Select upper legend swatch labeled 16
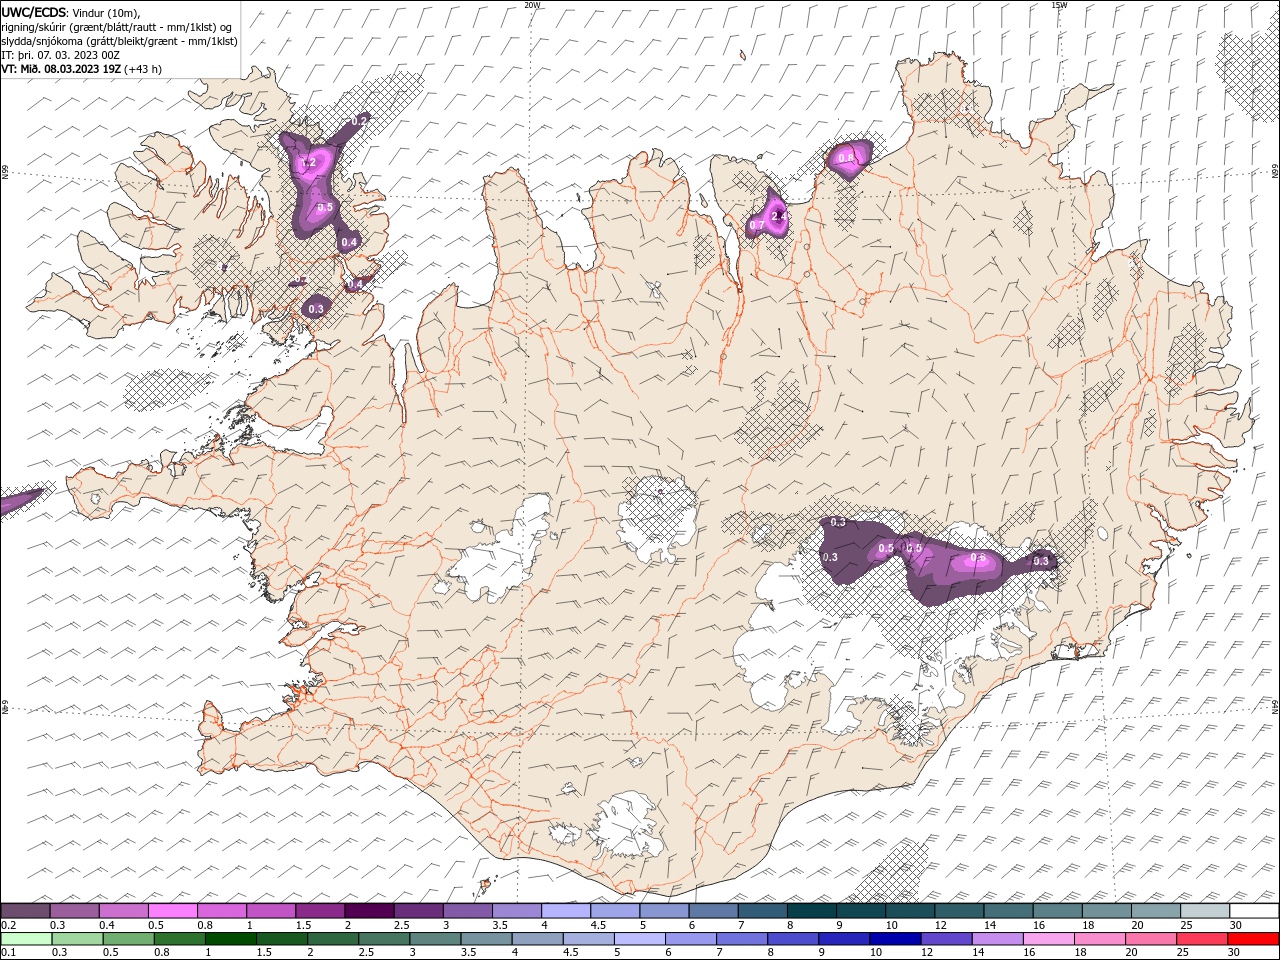The width and height of the screenshot is (1280, 960). point(1057,911)
